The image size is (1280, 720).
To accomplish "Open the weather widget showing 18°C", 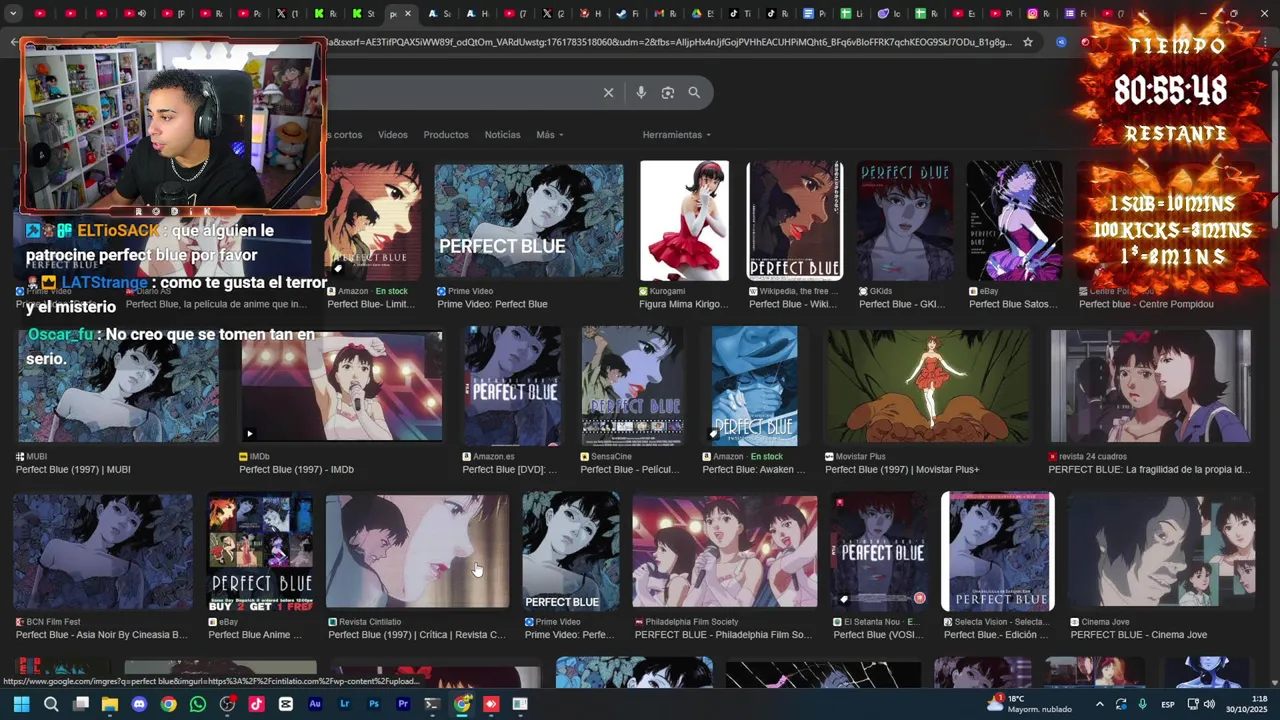I will pos(1030,704).
